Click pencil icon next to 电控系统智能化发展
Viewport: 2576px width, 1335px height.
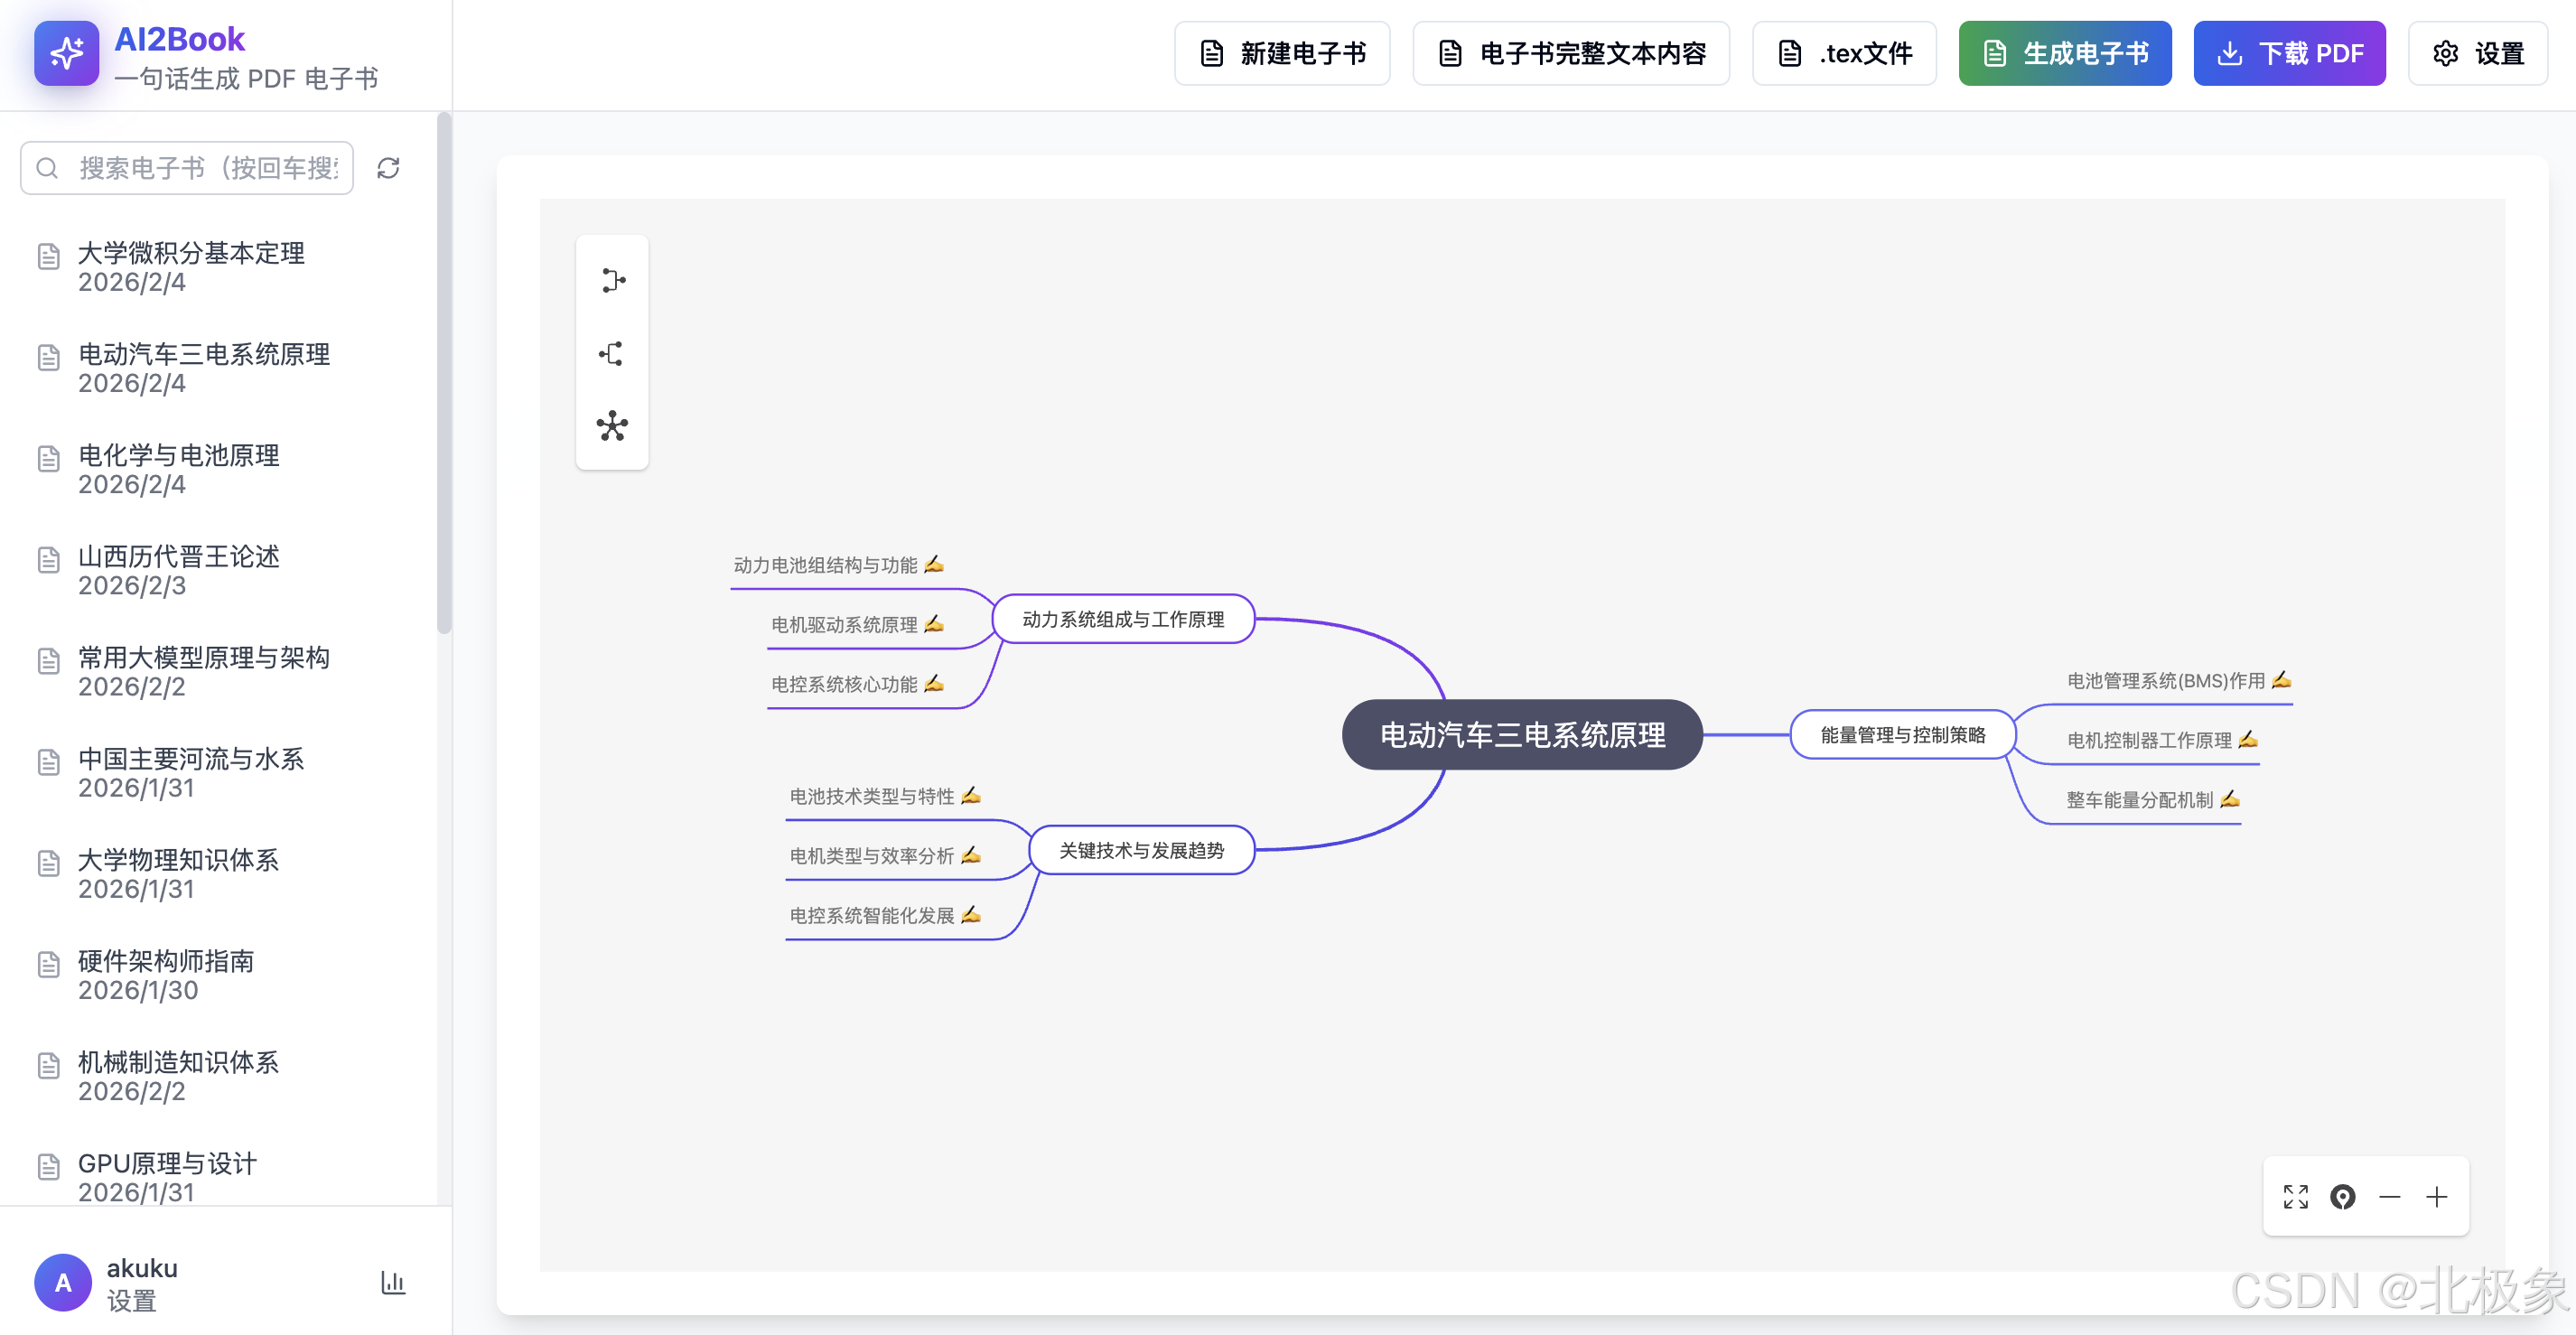click(x=971, y=914)
